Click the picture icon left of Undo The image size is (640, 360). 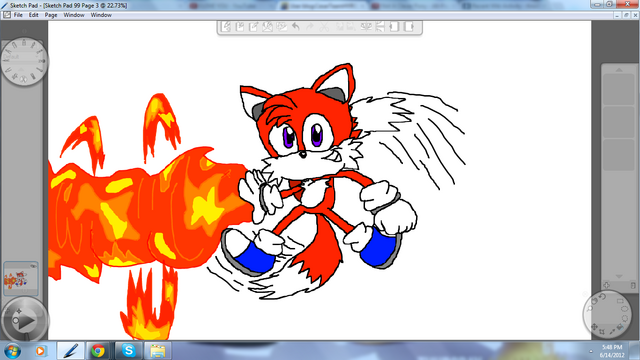coord(281,26)
